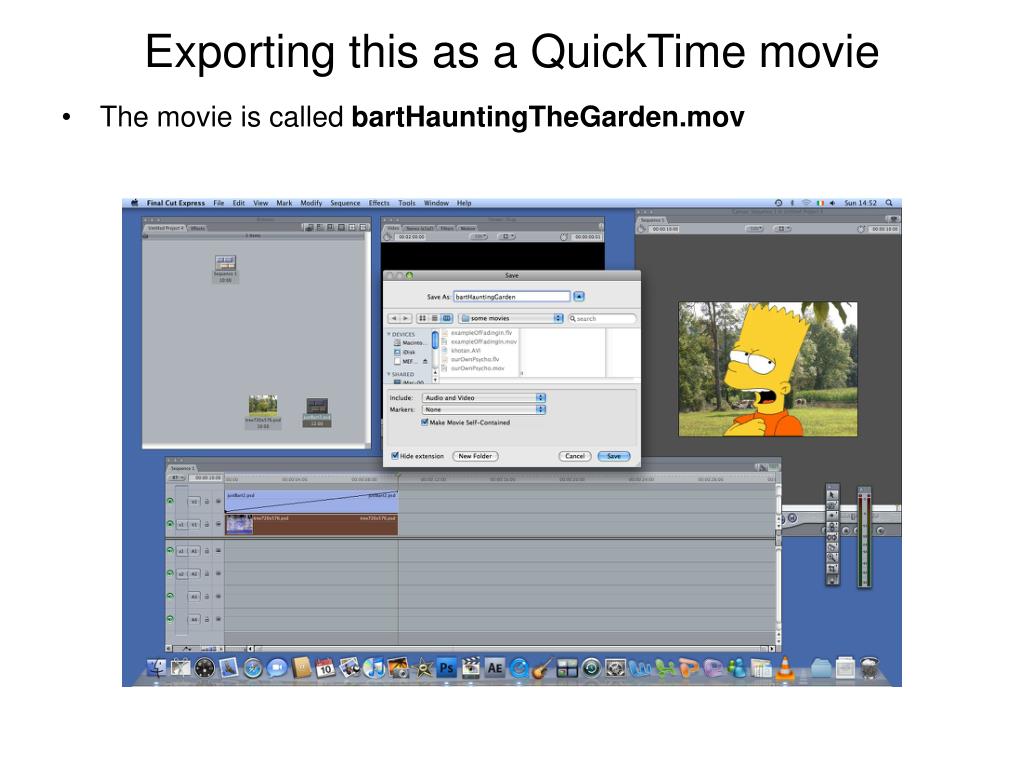Launch After Effects from the Dock
The height and width of the screenshot is (768, 1024).
tap(495, 668)
